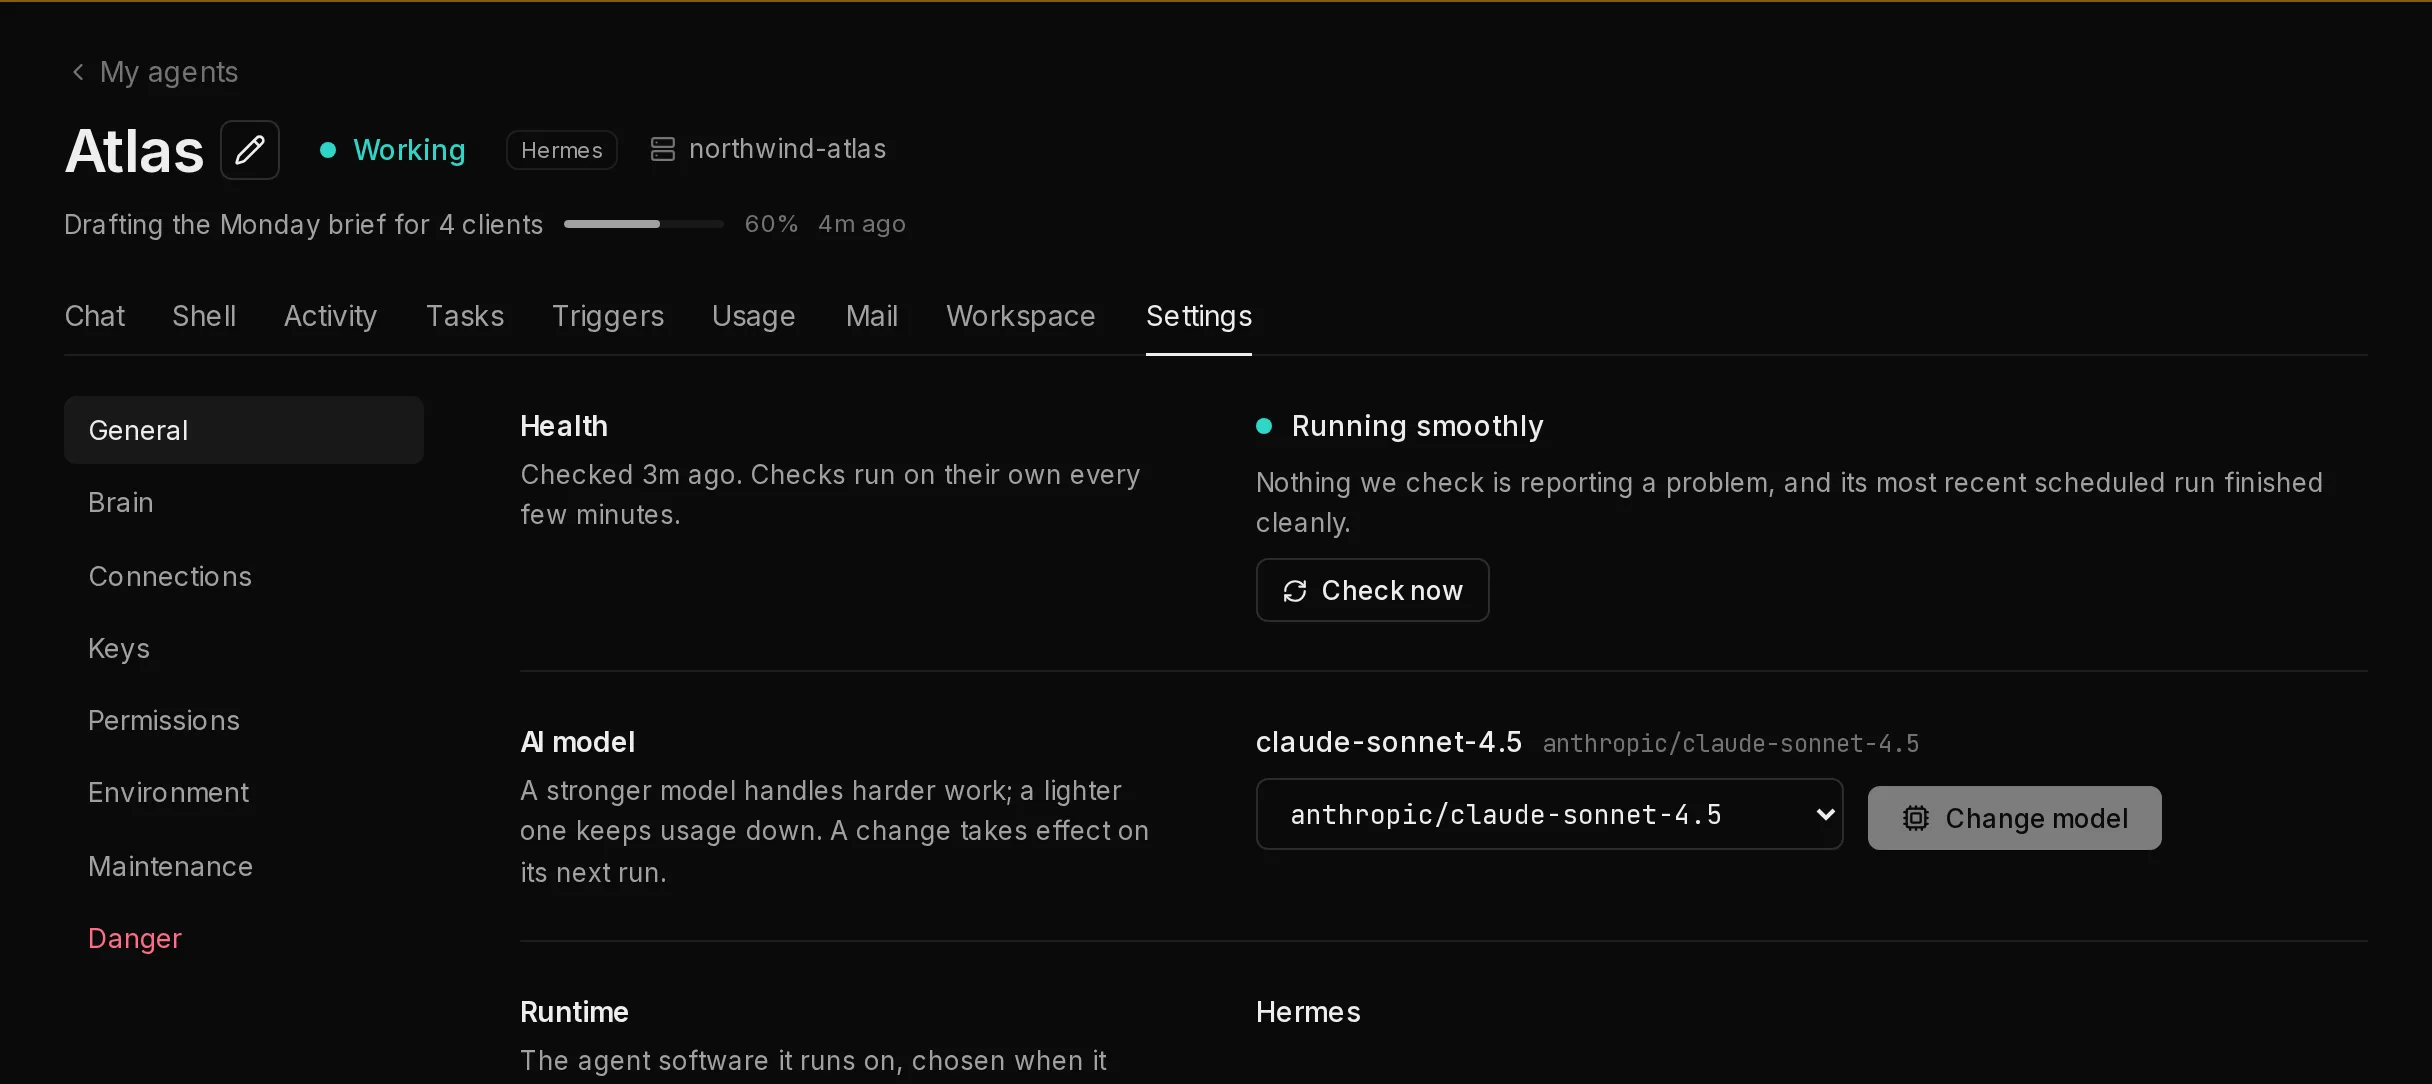Go back to My agents
The width and height of the screenshot is (2432, 1084).
155,72
